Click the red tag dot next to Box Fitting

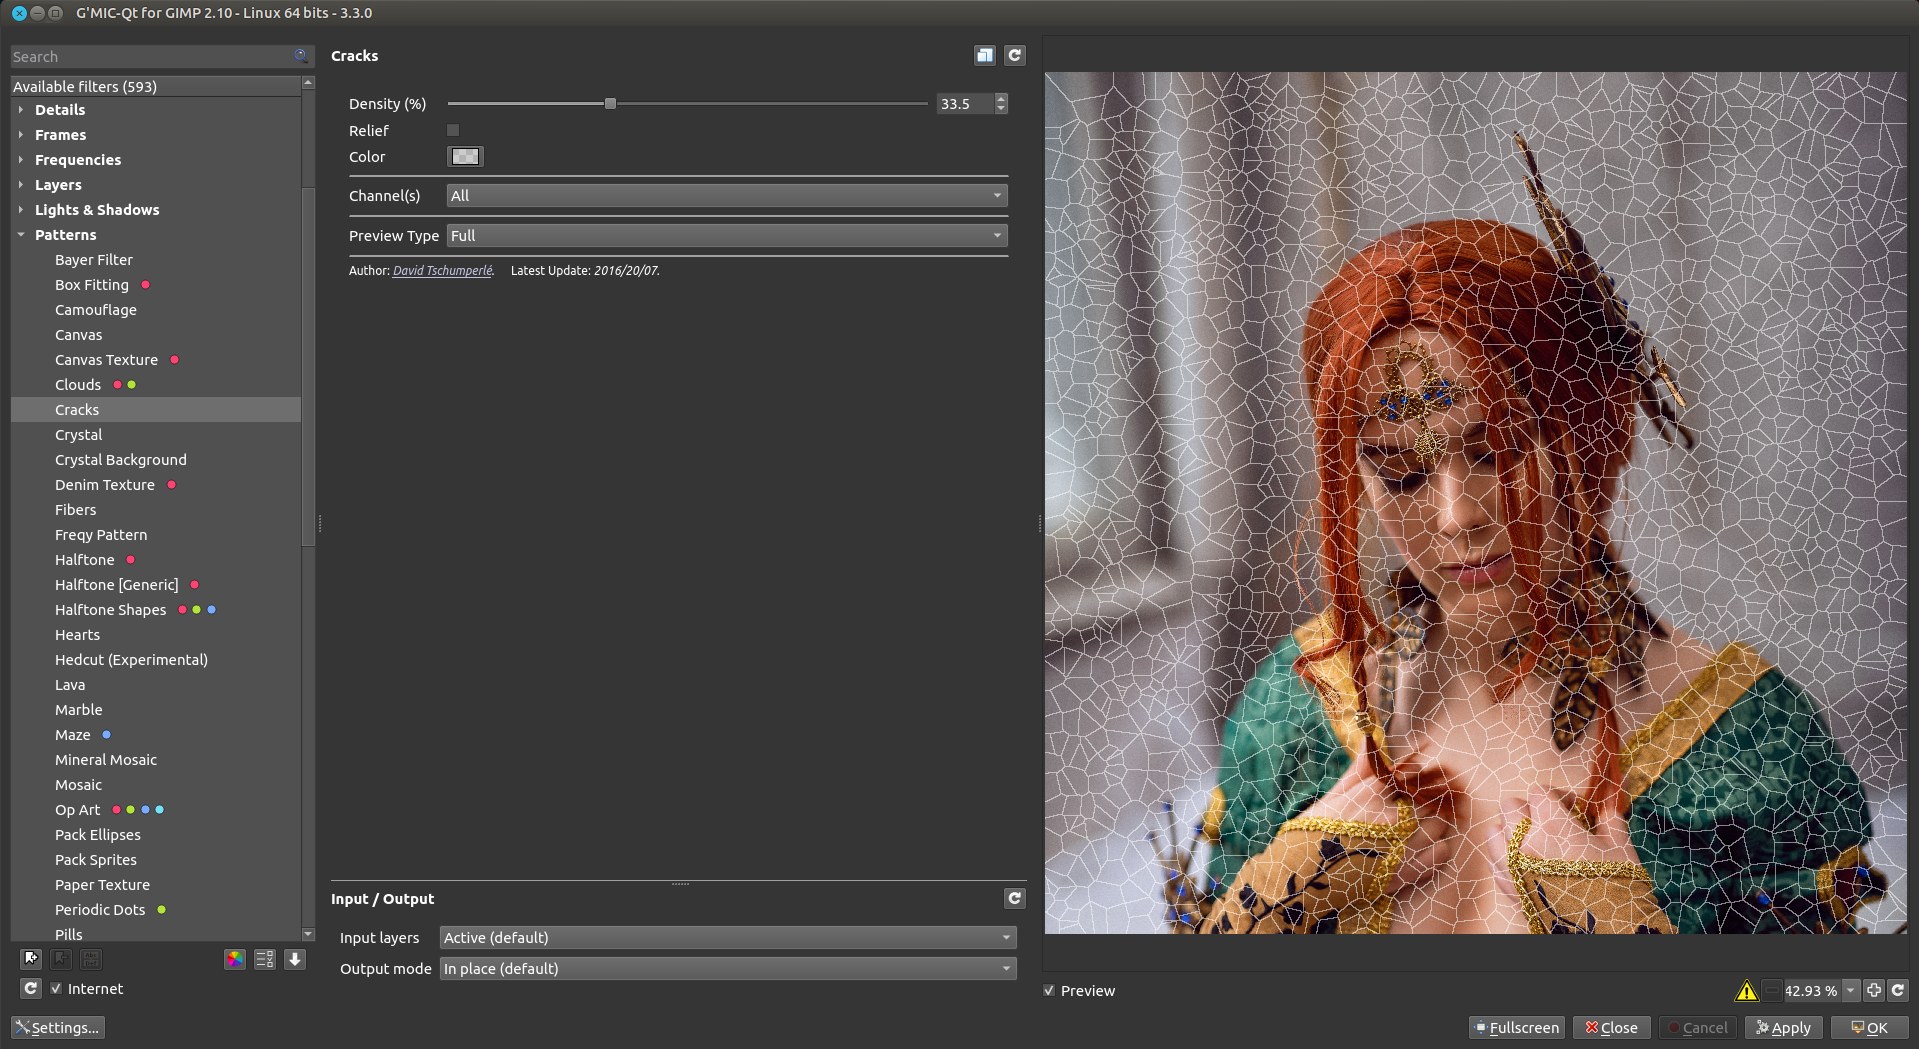click(145, 285)
